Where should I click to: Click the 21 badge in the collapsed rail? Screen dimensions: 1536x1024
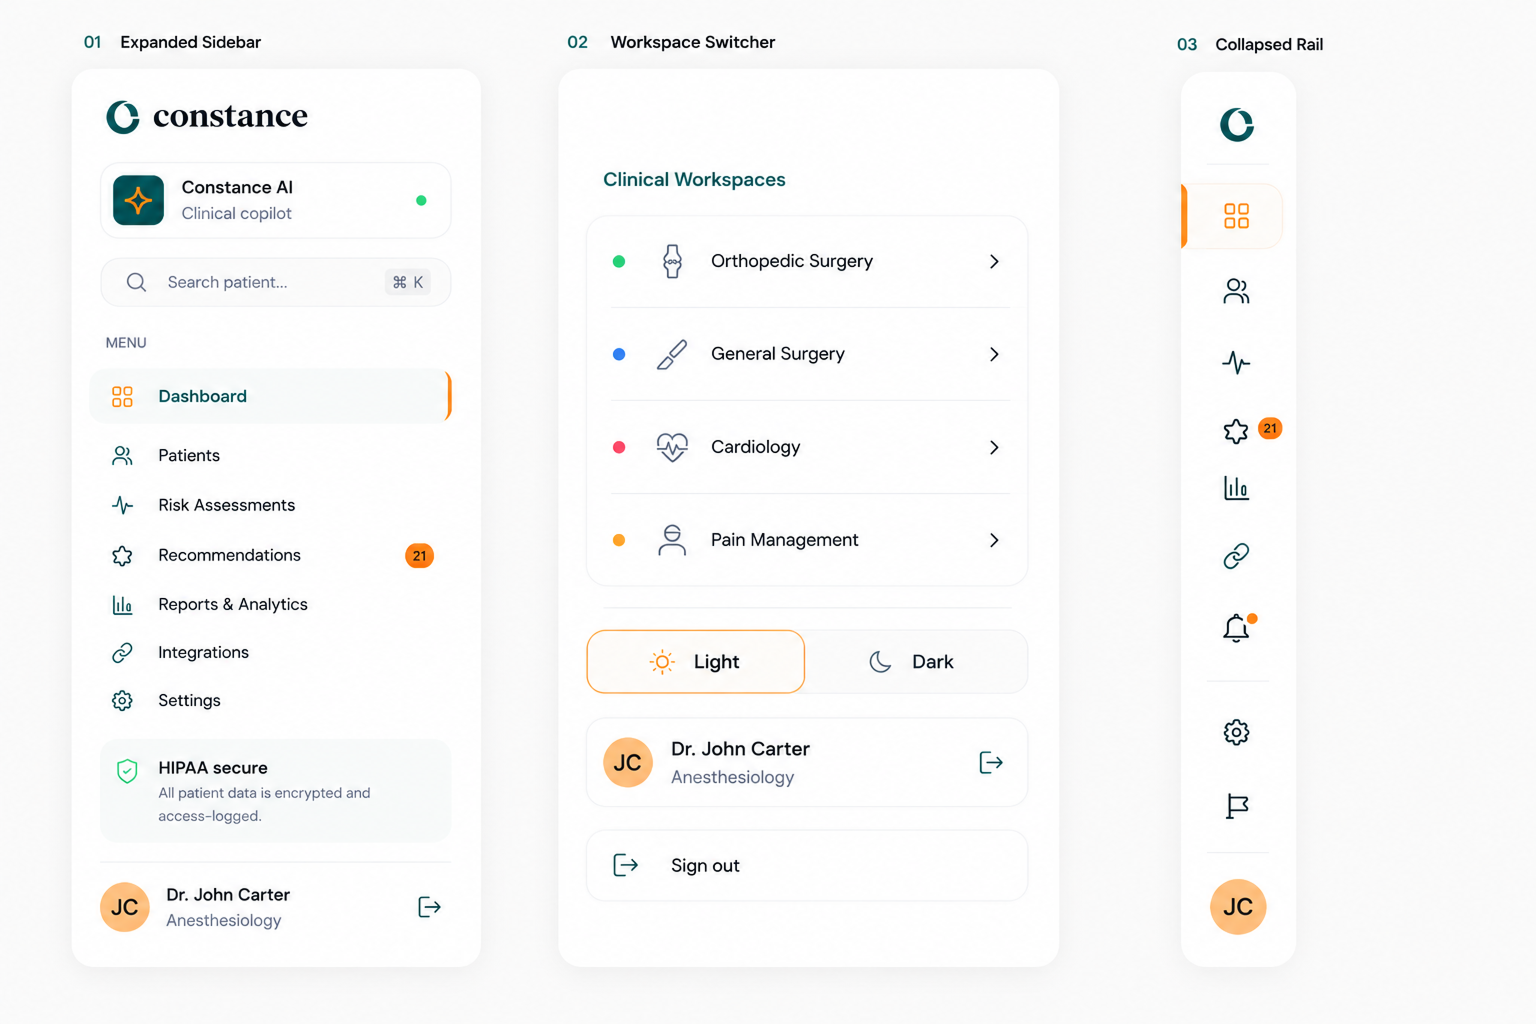pos(1270,428)
